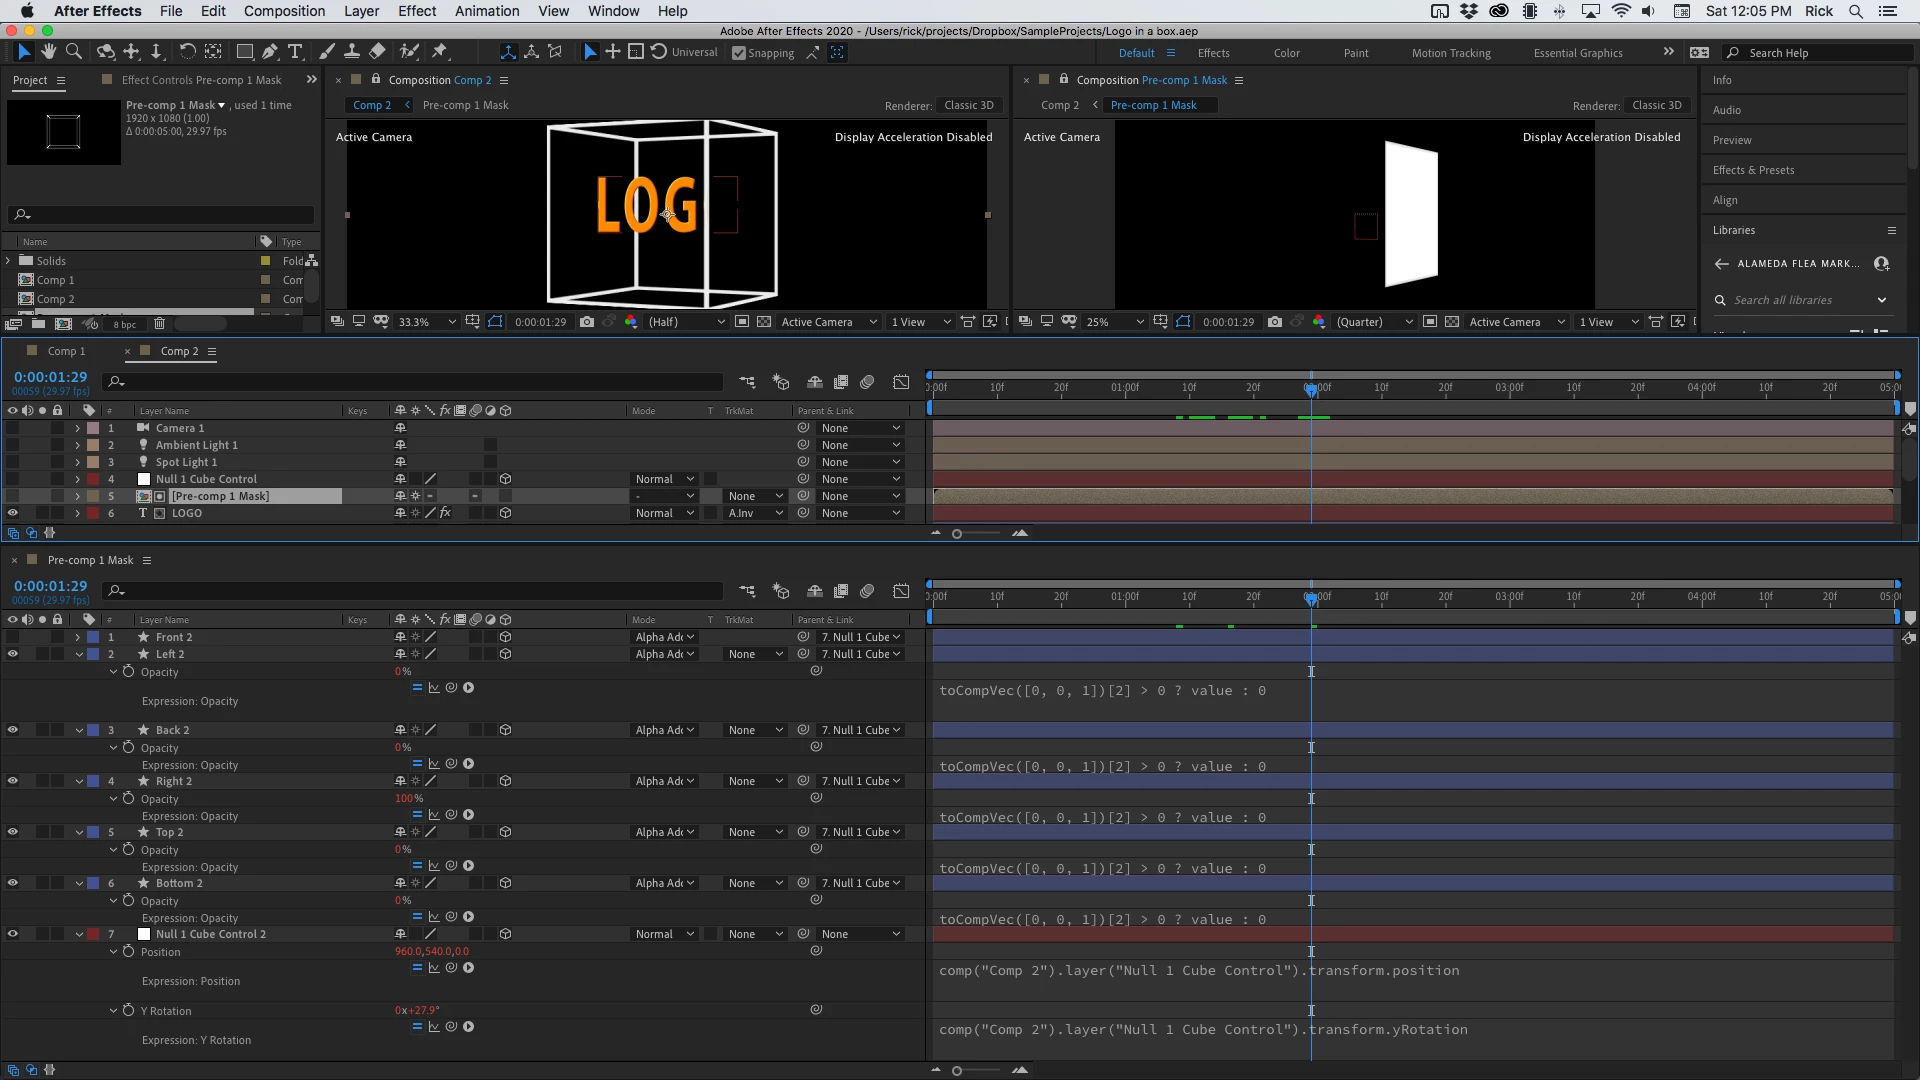The image size is (1920, 1080).
Task: Toggle the Snapping checkbox
Action: click(x=739, y=53)
